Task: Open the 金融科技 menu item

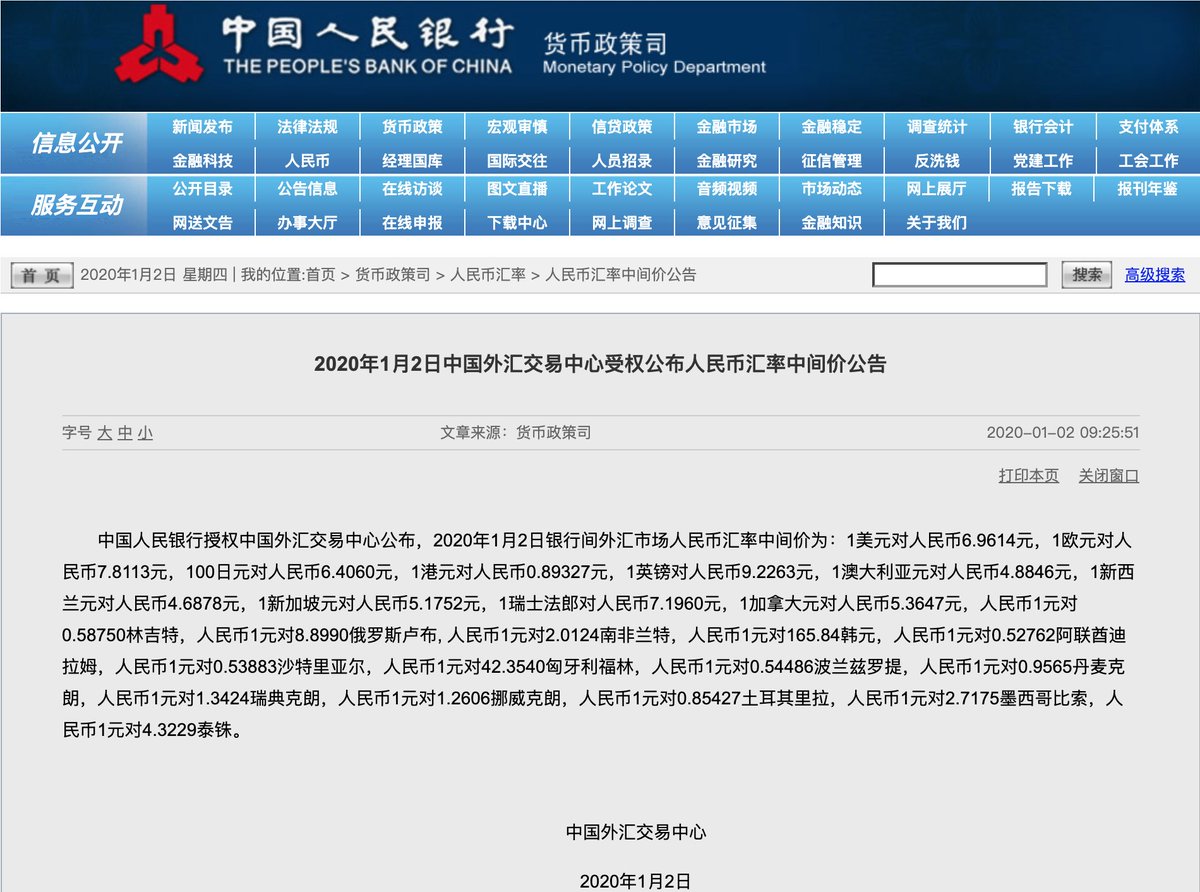Action: tap(202, 160)
